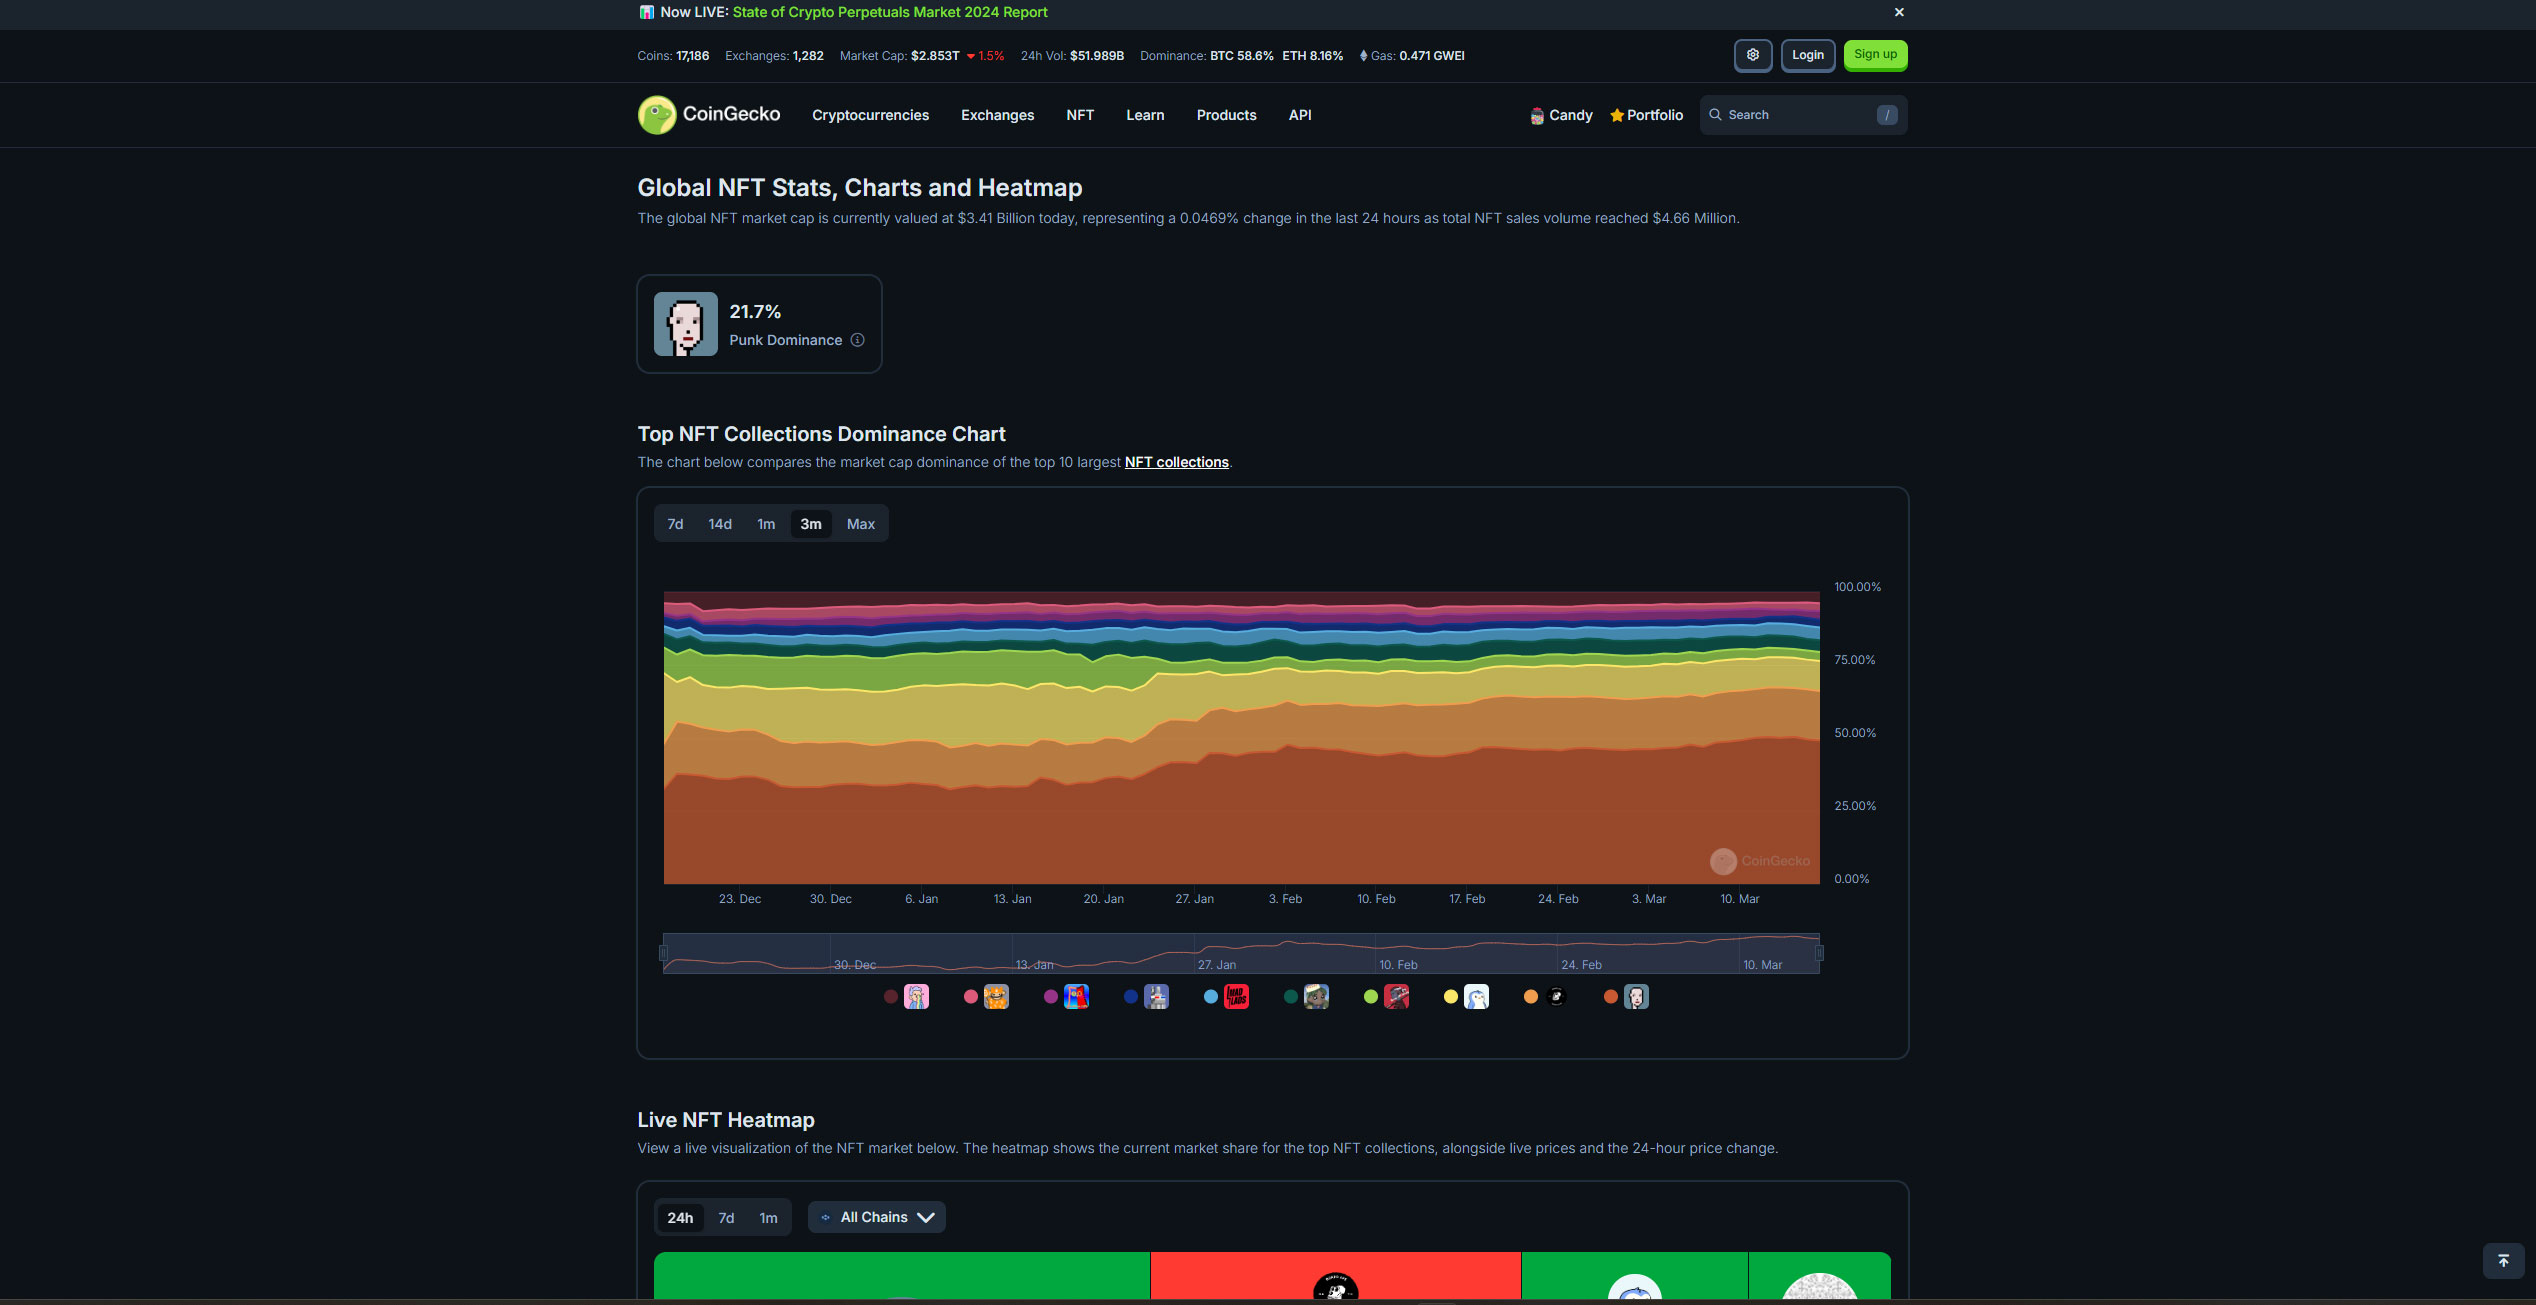Click the chart navigator left handle
The image size is (2536, 1305).
point(663,953)
